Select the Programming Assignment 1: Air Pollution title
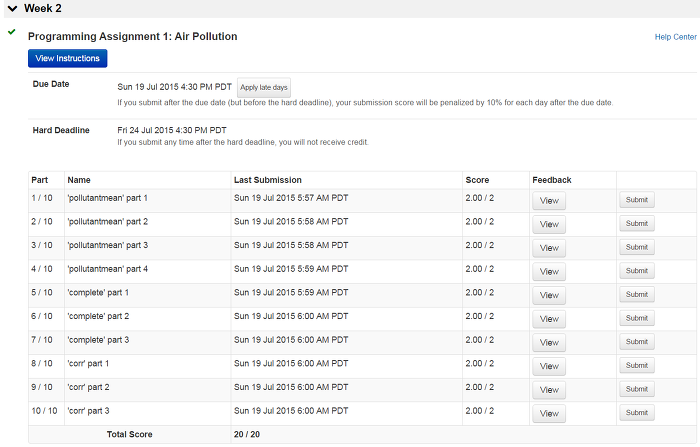700x447 pixels. [x=133, y=37]
